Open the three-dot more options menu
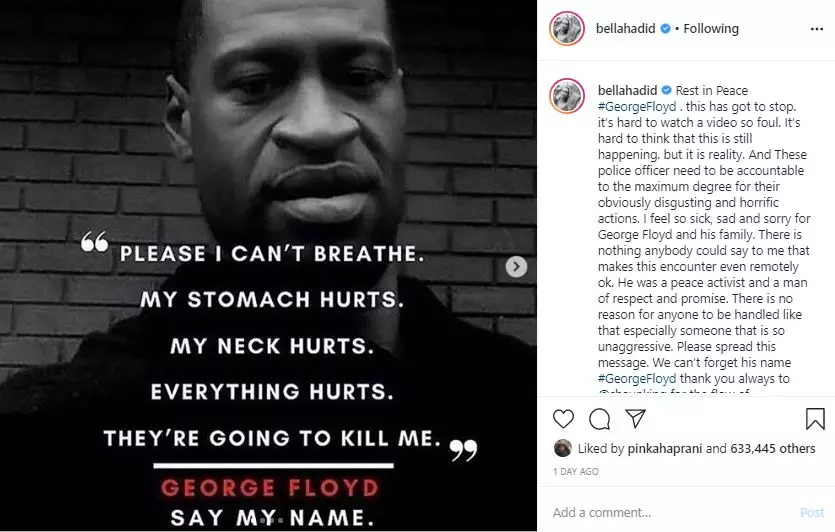Image resolution: width=835 pixels, height=532 pixels. click(817, 29)
